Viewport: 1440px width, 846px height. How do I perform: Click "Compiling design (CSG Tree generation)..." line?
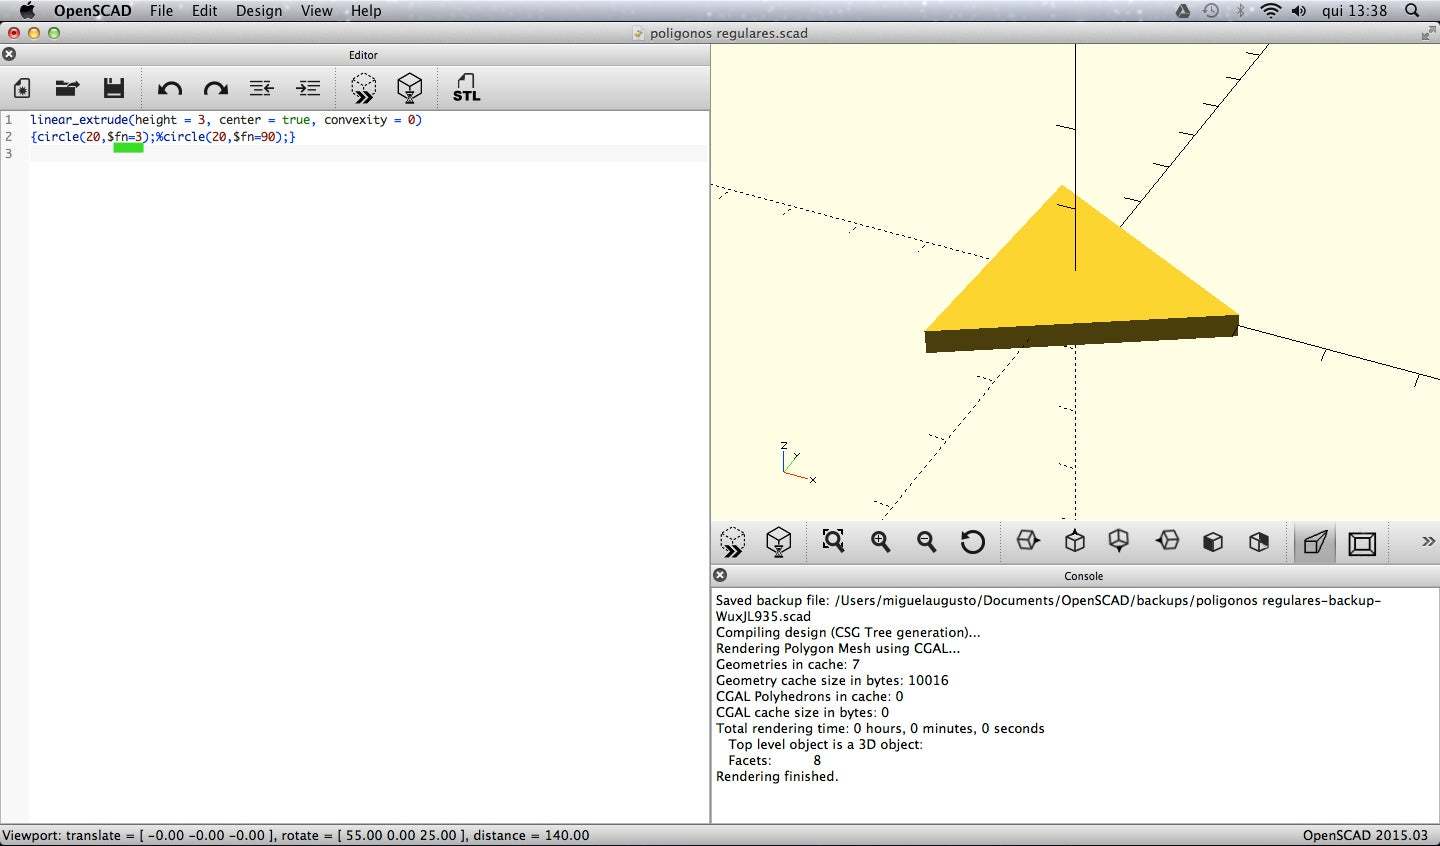[x=848, y=633]
